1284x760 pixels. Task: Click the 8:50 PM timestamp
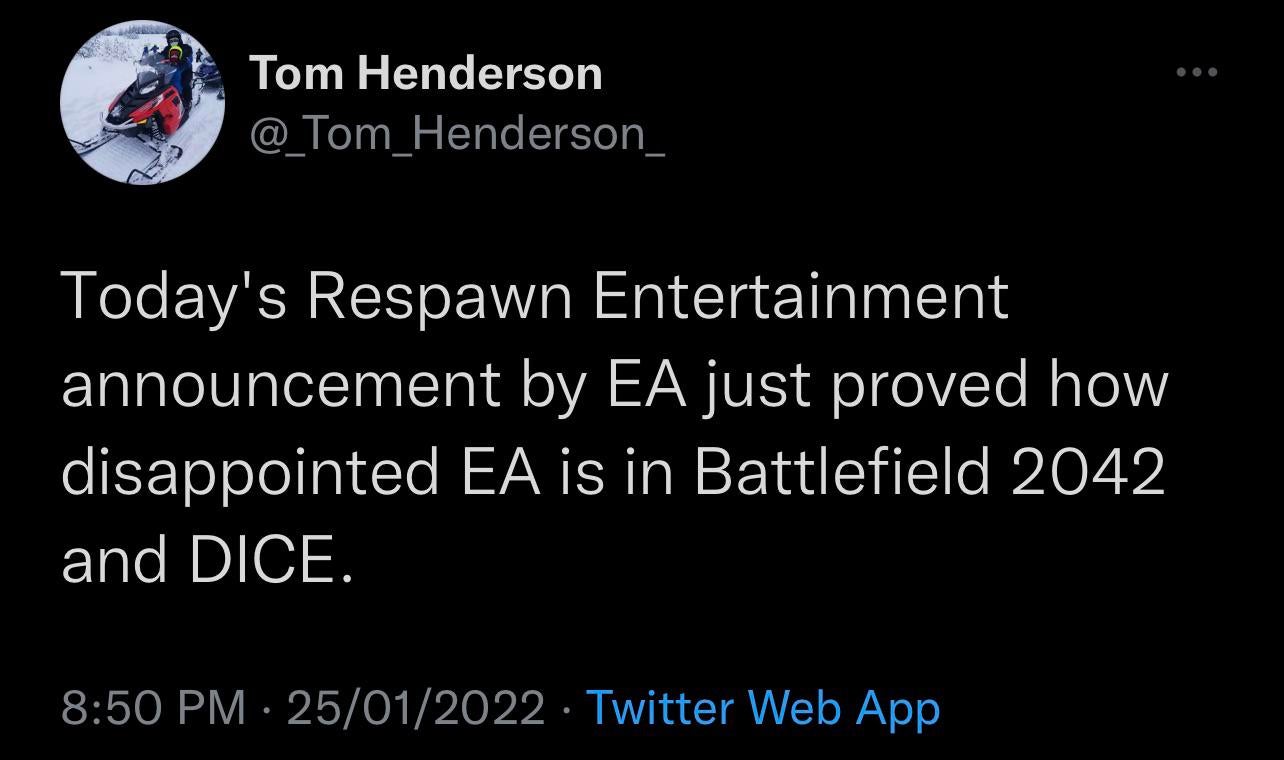(x=154, y=708)
